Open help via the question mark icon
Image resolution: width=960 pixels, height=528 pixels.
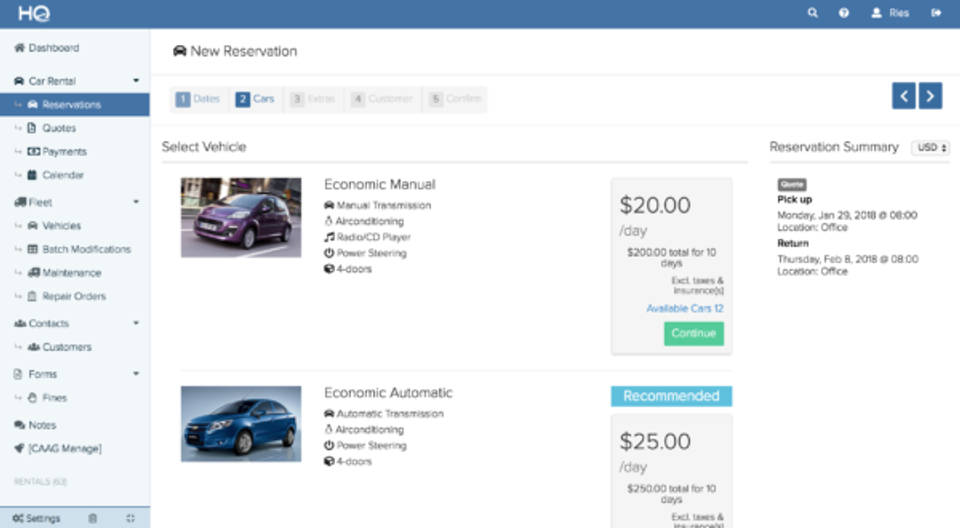844,13
